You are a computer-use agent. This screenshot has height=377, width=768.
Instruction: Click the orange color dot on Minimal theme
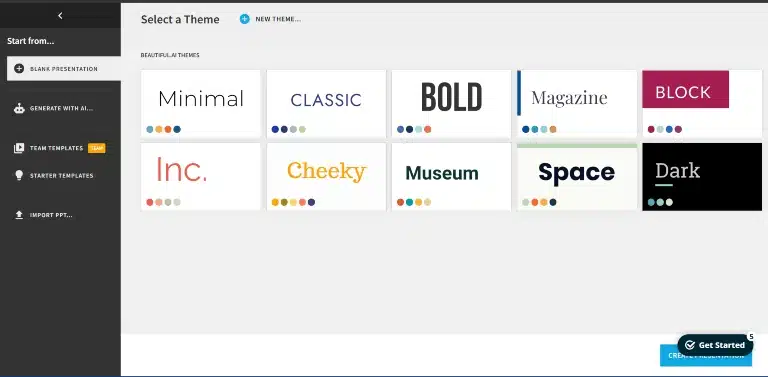(168, 129)
